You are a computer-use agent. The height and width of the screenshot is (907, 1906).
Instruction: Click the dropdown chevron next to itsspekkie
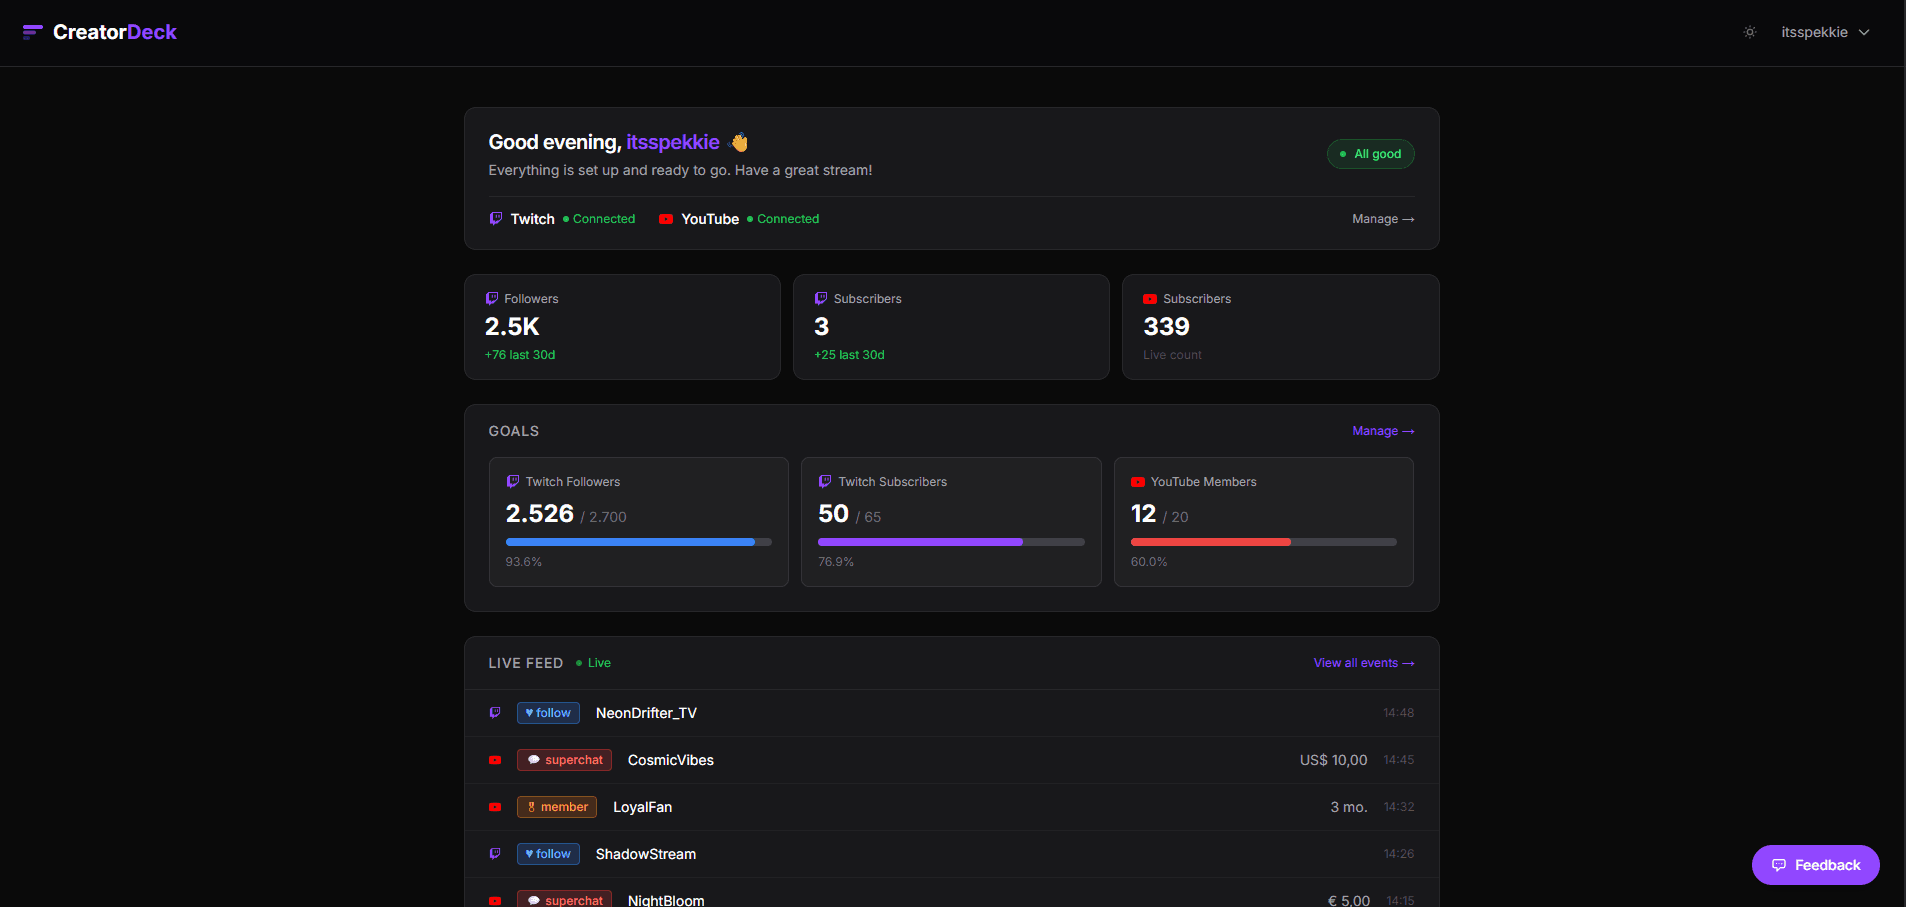click(1864, 32)
